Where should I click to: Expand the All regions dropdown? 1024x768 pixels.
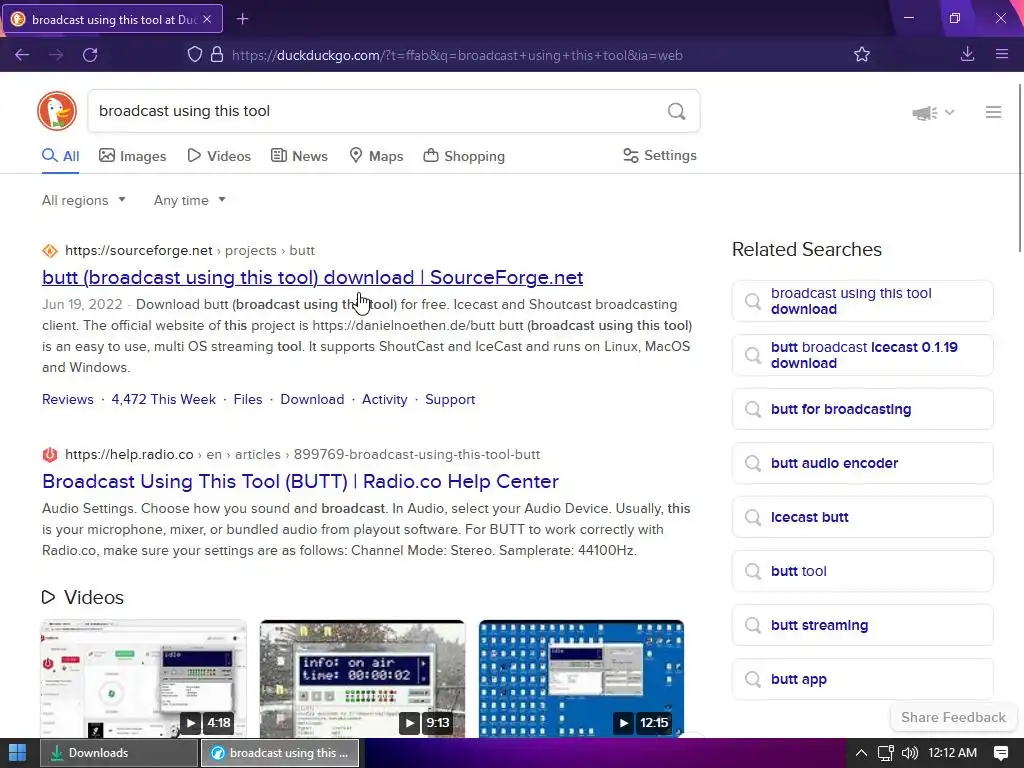tap(84, 200)
